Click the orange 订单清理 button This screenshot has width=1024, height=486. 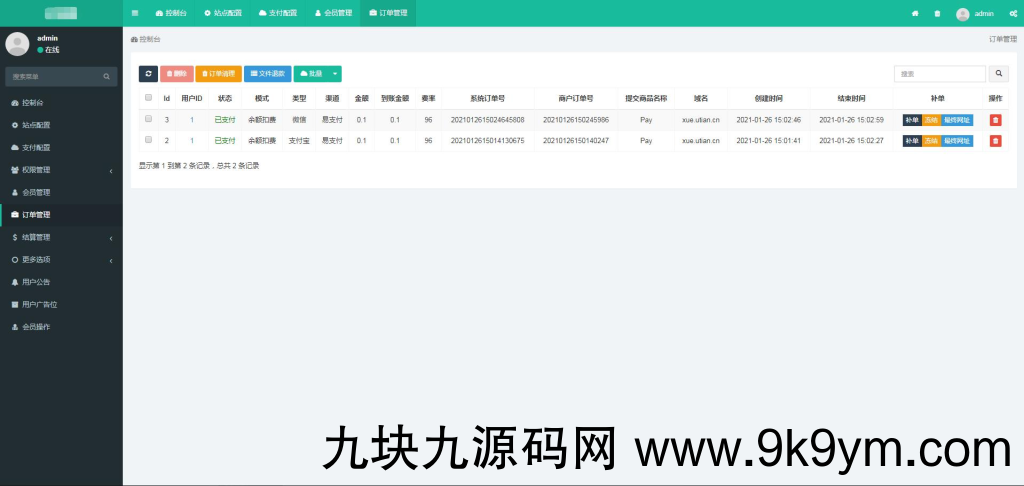tap(218, 74)
